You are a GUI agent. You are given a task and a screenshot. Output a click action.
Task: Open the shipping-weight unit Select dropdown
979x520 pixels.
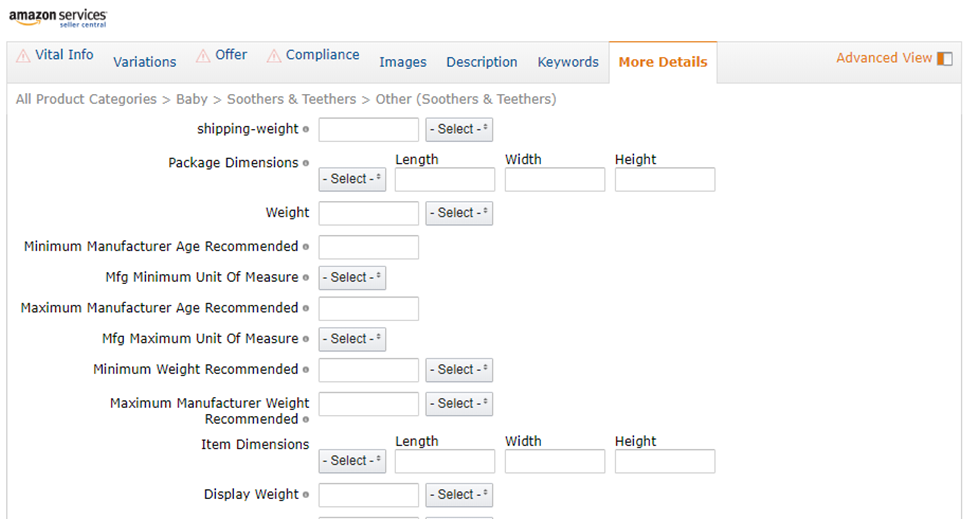[x=459, y=129]
